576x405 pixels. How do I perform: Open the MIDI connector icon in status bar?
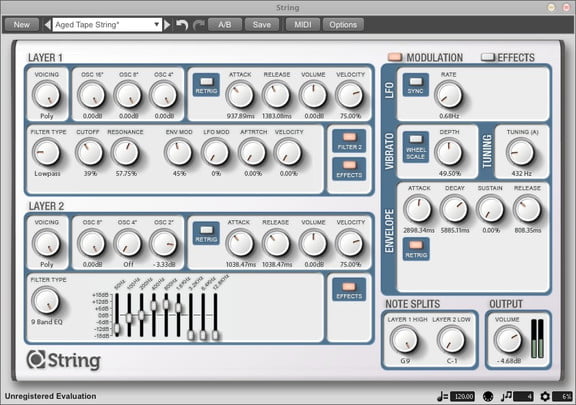[488, 397]
